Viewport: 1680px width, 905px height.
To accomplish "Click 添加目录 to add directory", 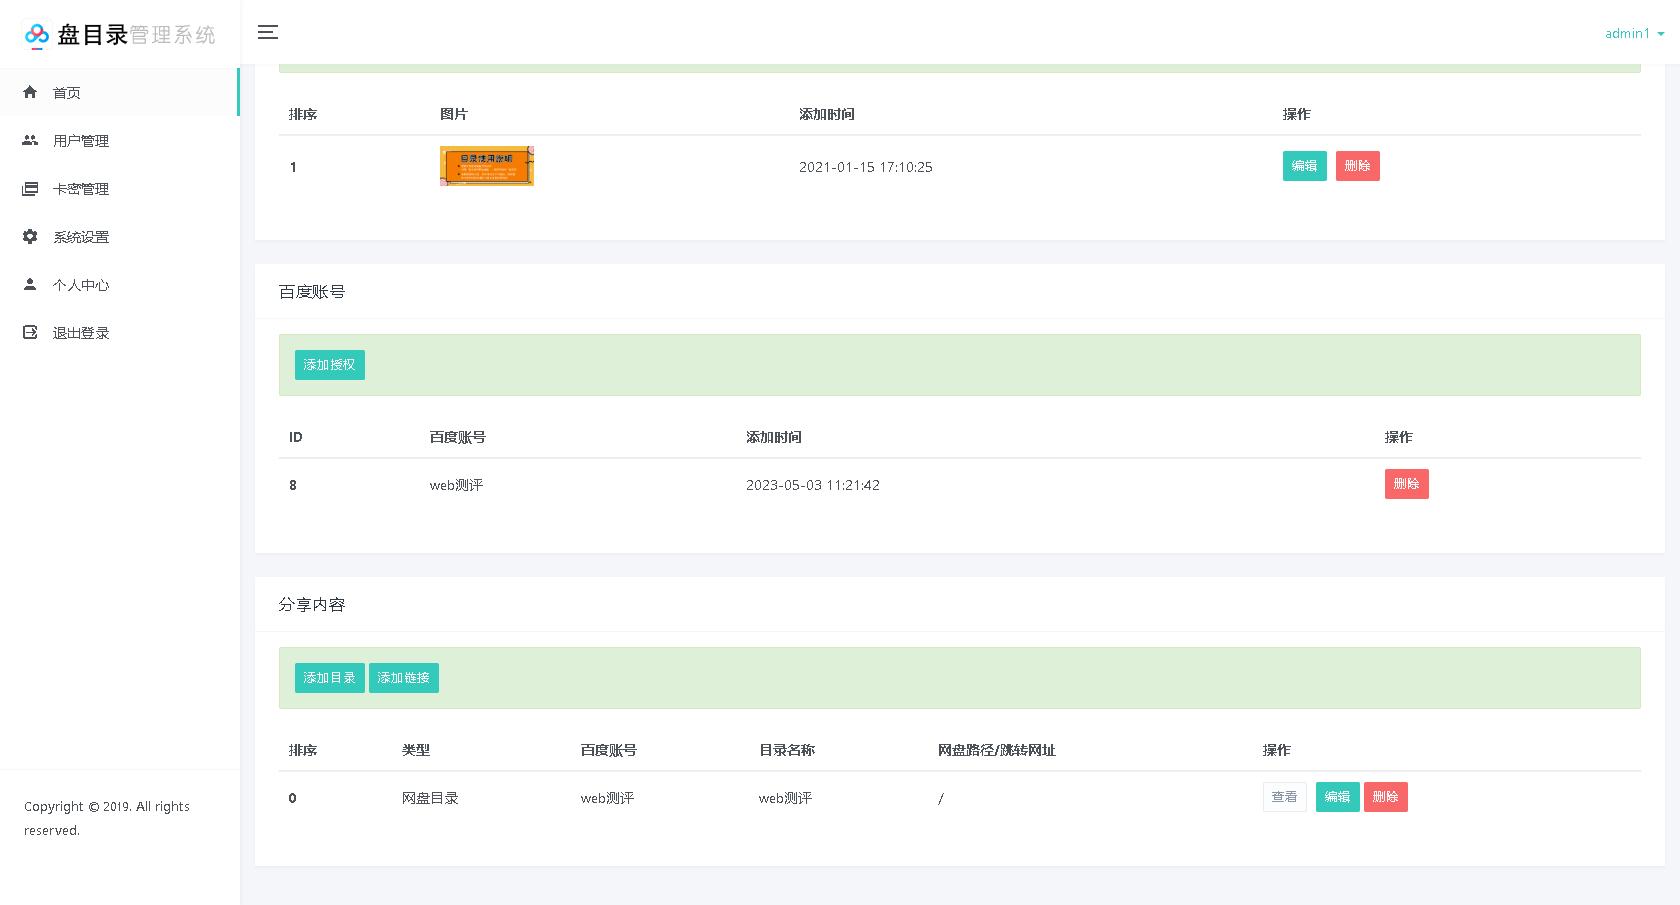I will (329, 677).
